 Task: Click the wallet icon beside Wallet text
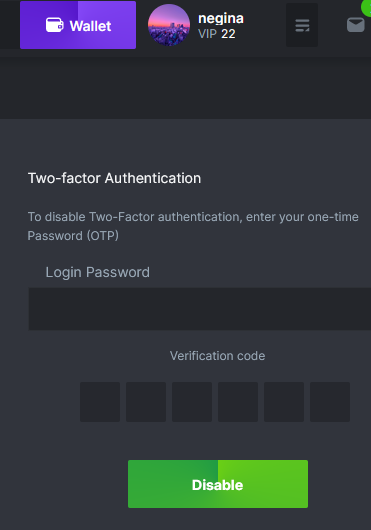54,25
